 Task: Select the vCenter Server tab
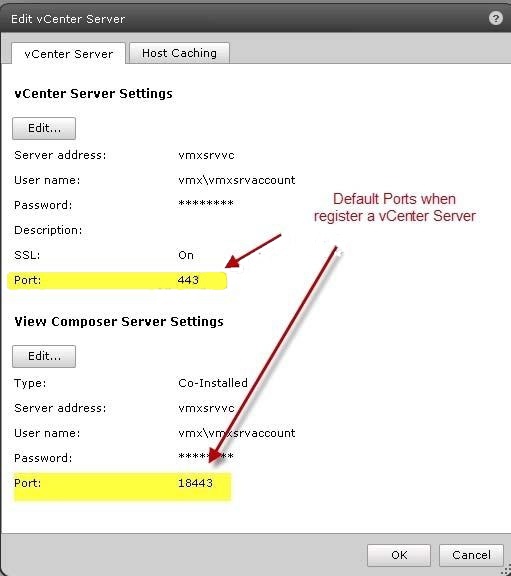(x=68, y=54)
